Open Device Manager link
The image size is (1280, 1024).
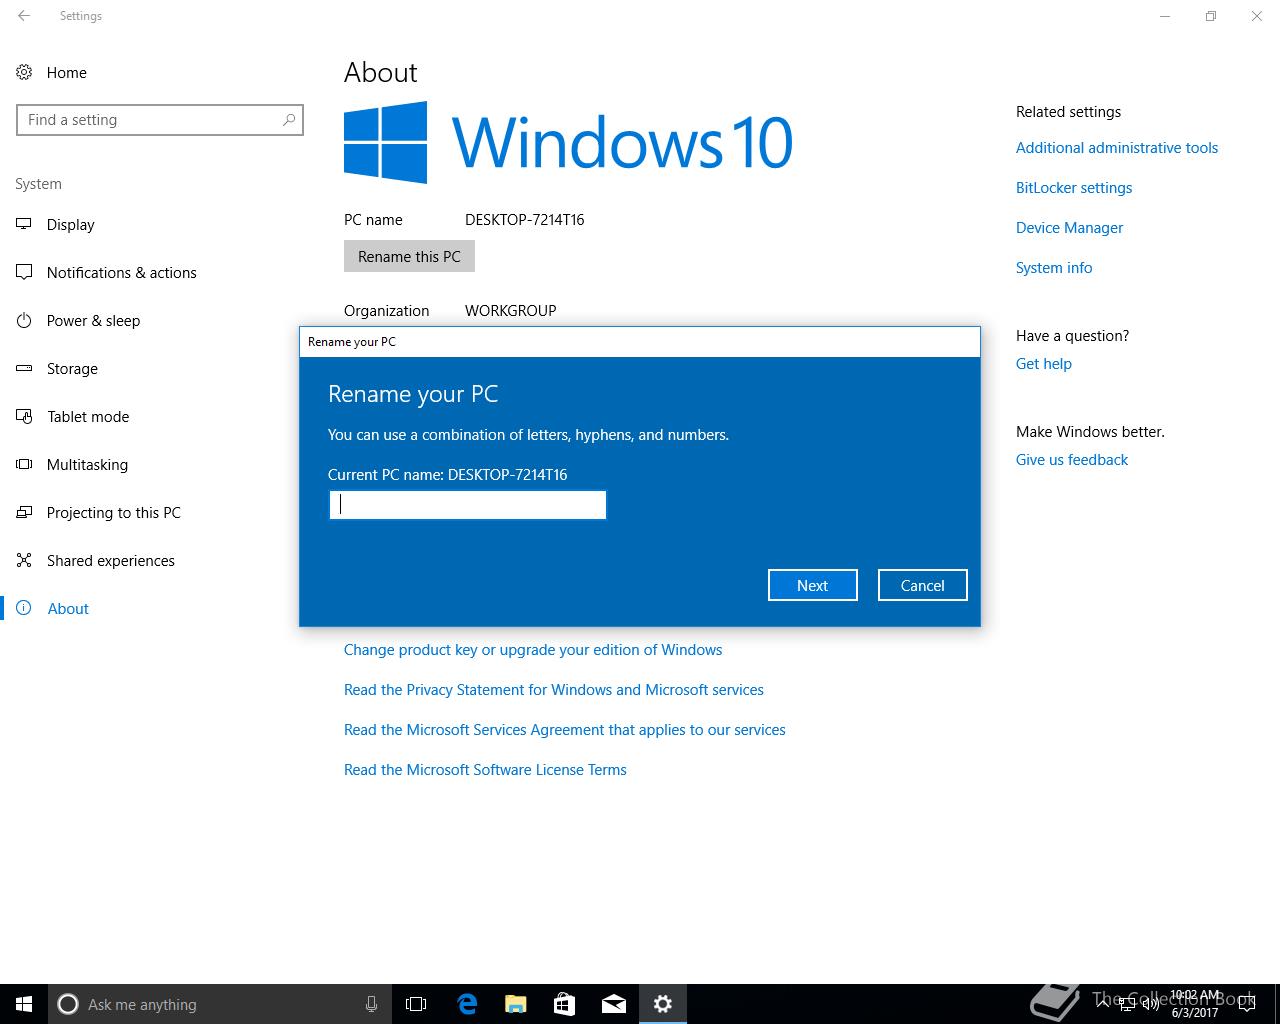point(1069,227)
